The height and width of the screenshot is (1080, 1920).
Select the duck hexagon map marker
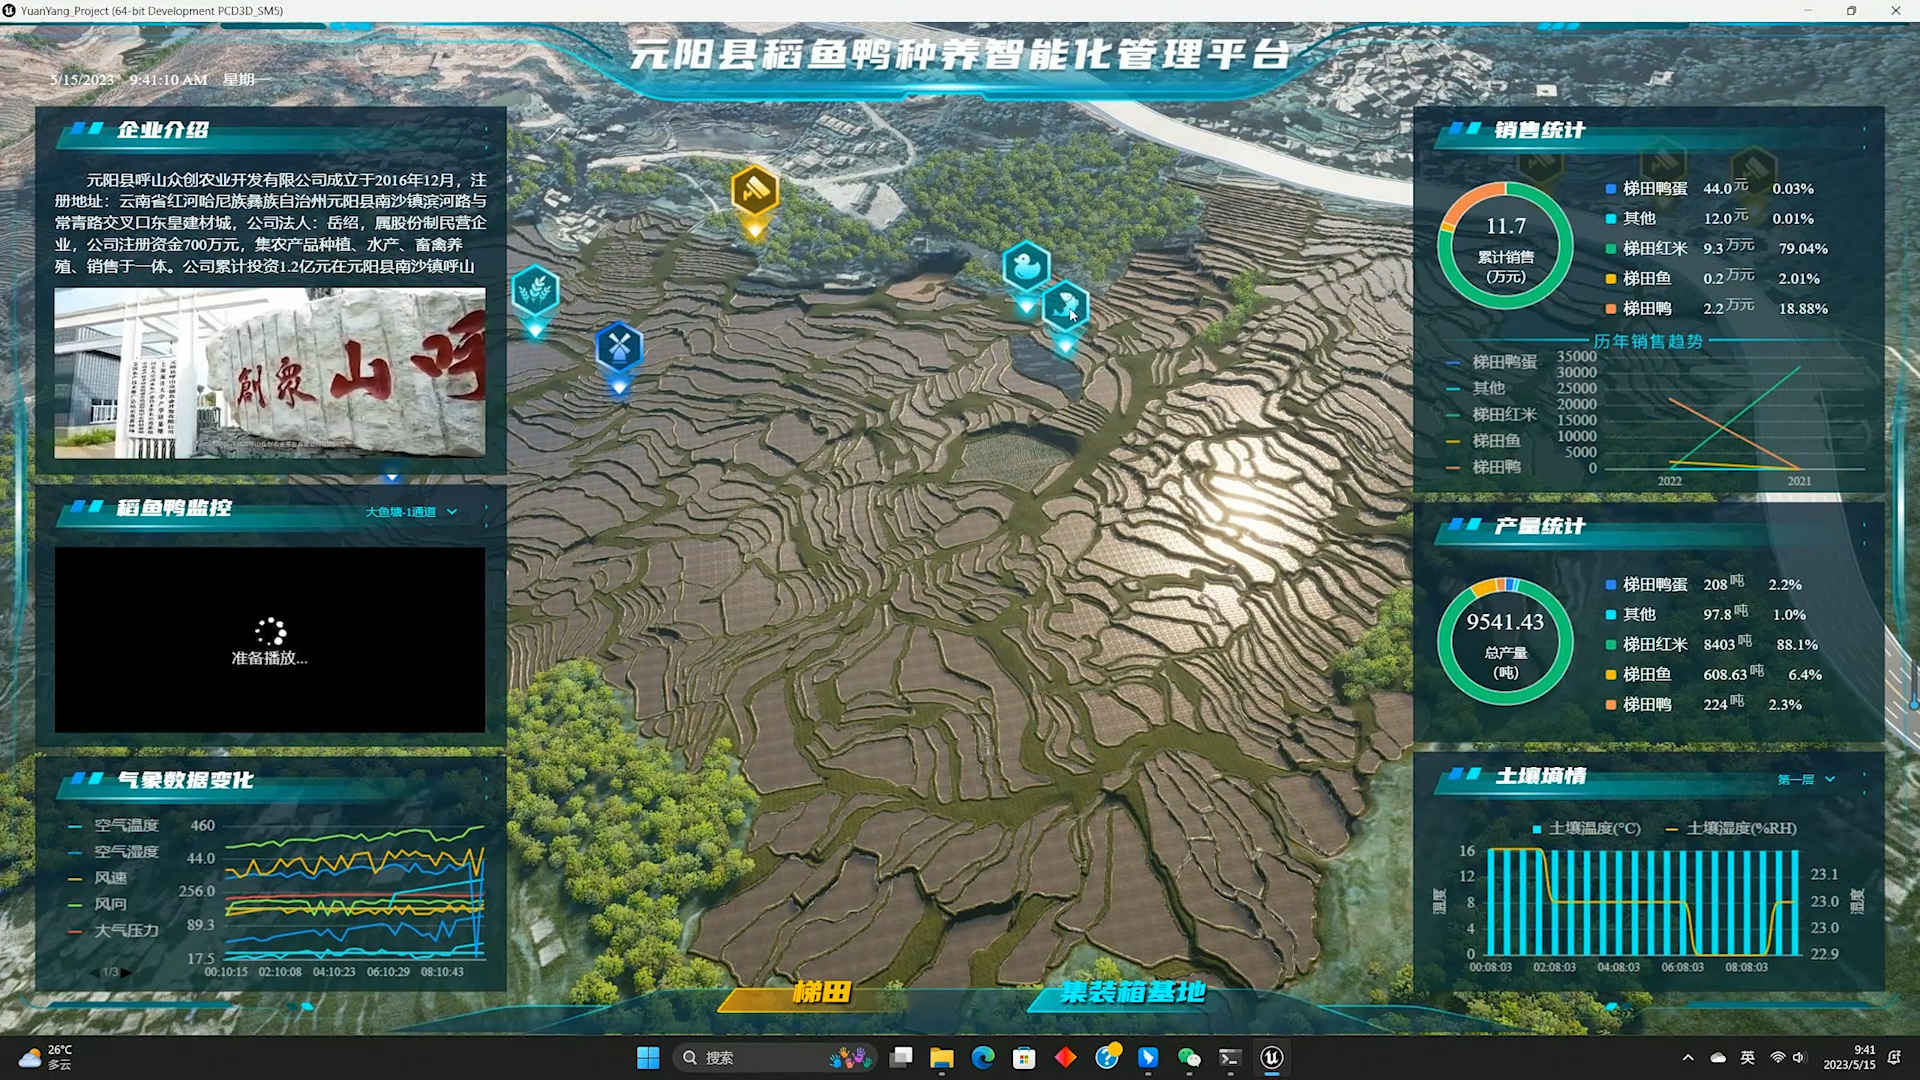pyautogui.click(x=1026, y=266)
